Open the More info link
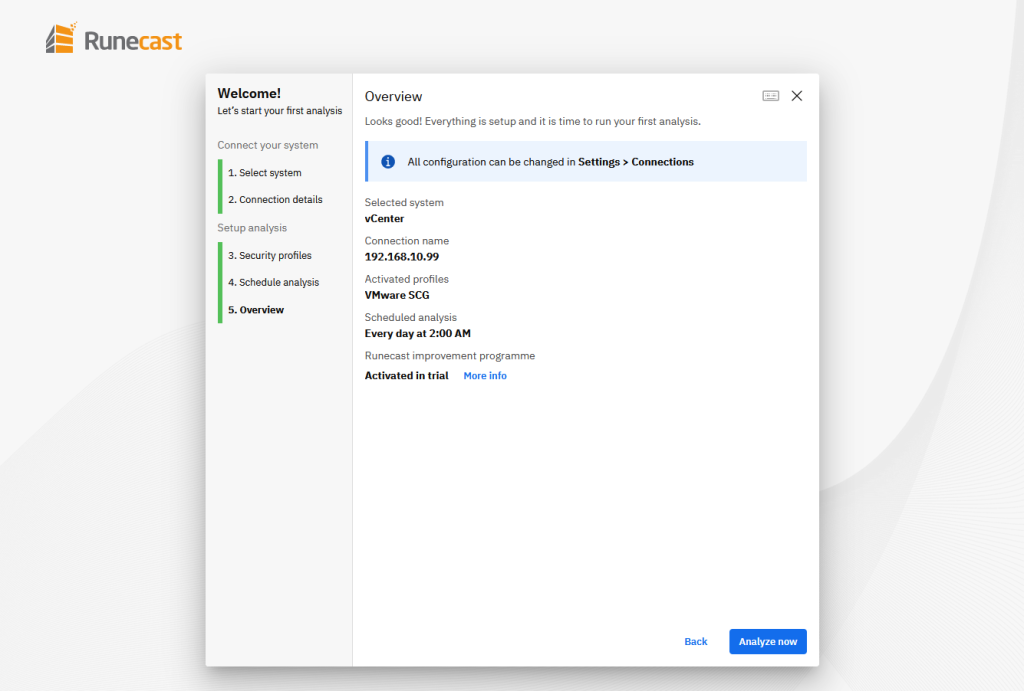1024x691 pixels. pos(485,376)
